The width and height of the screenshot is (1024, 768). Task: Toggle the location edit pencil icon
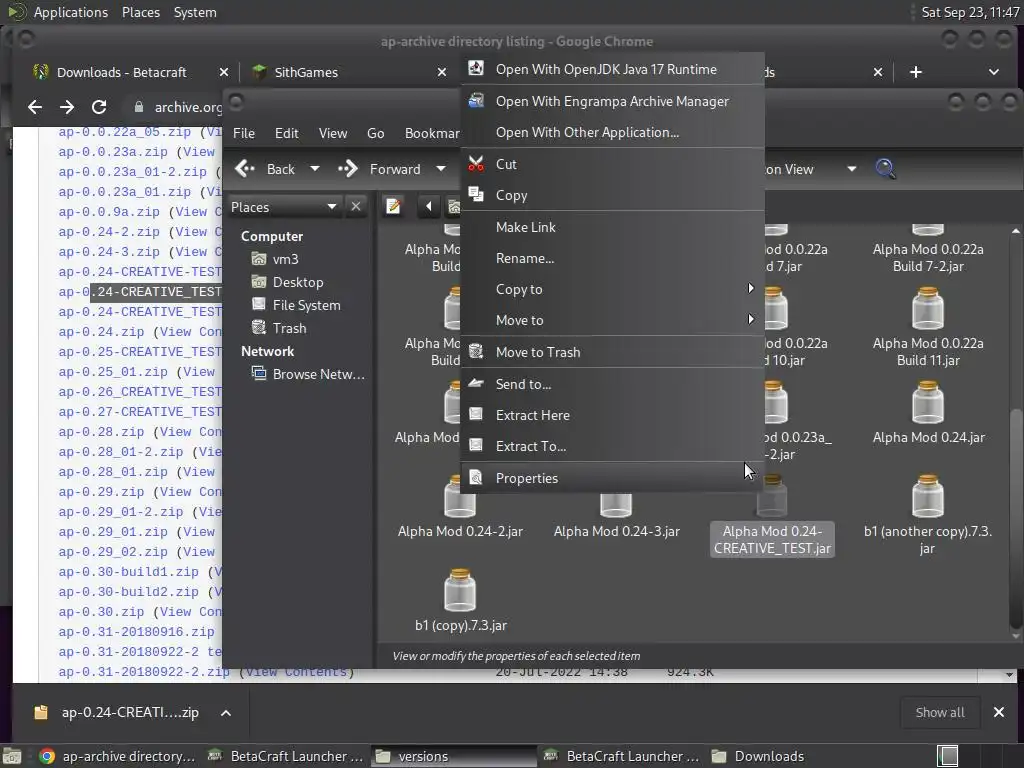pos(393,206)
